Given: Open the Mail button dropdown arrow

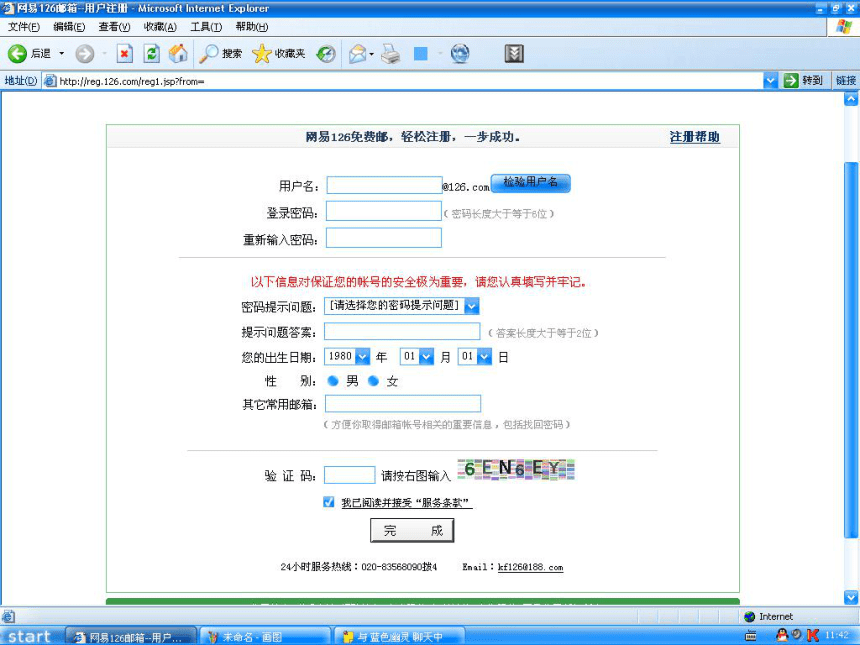Looking at the screenshot, I should [371, 54].
